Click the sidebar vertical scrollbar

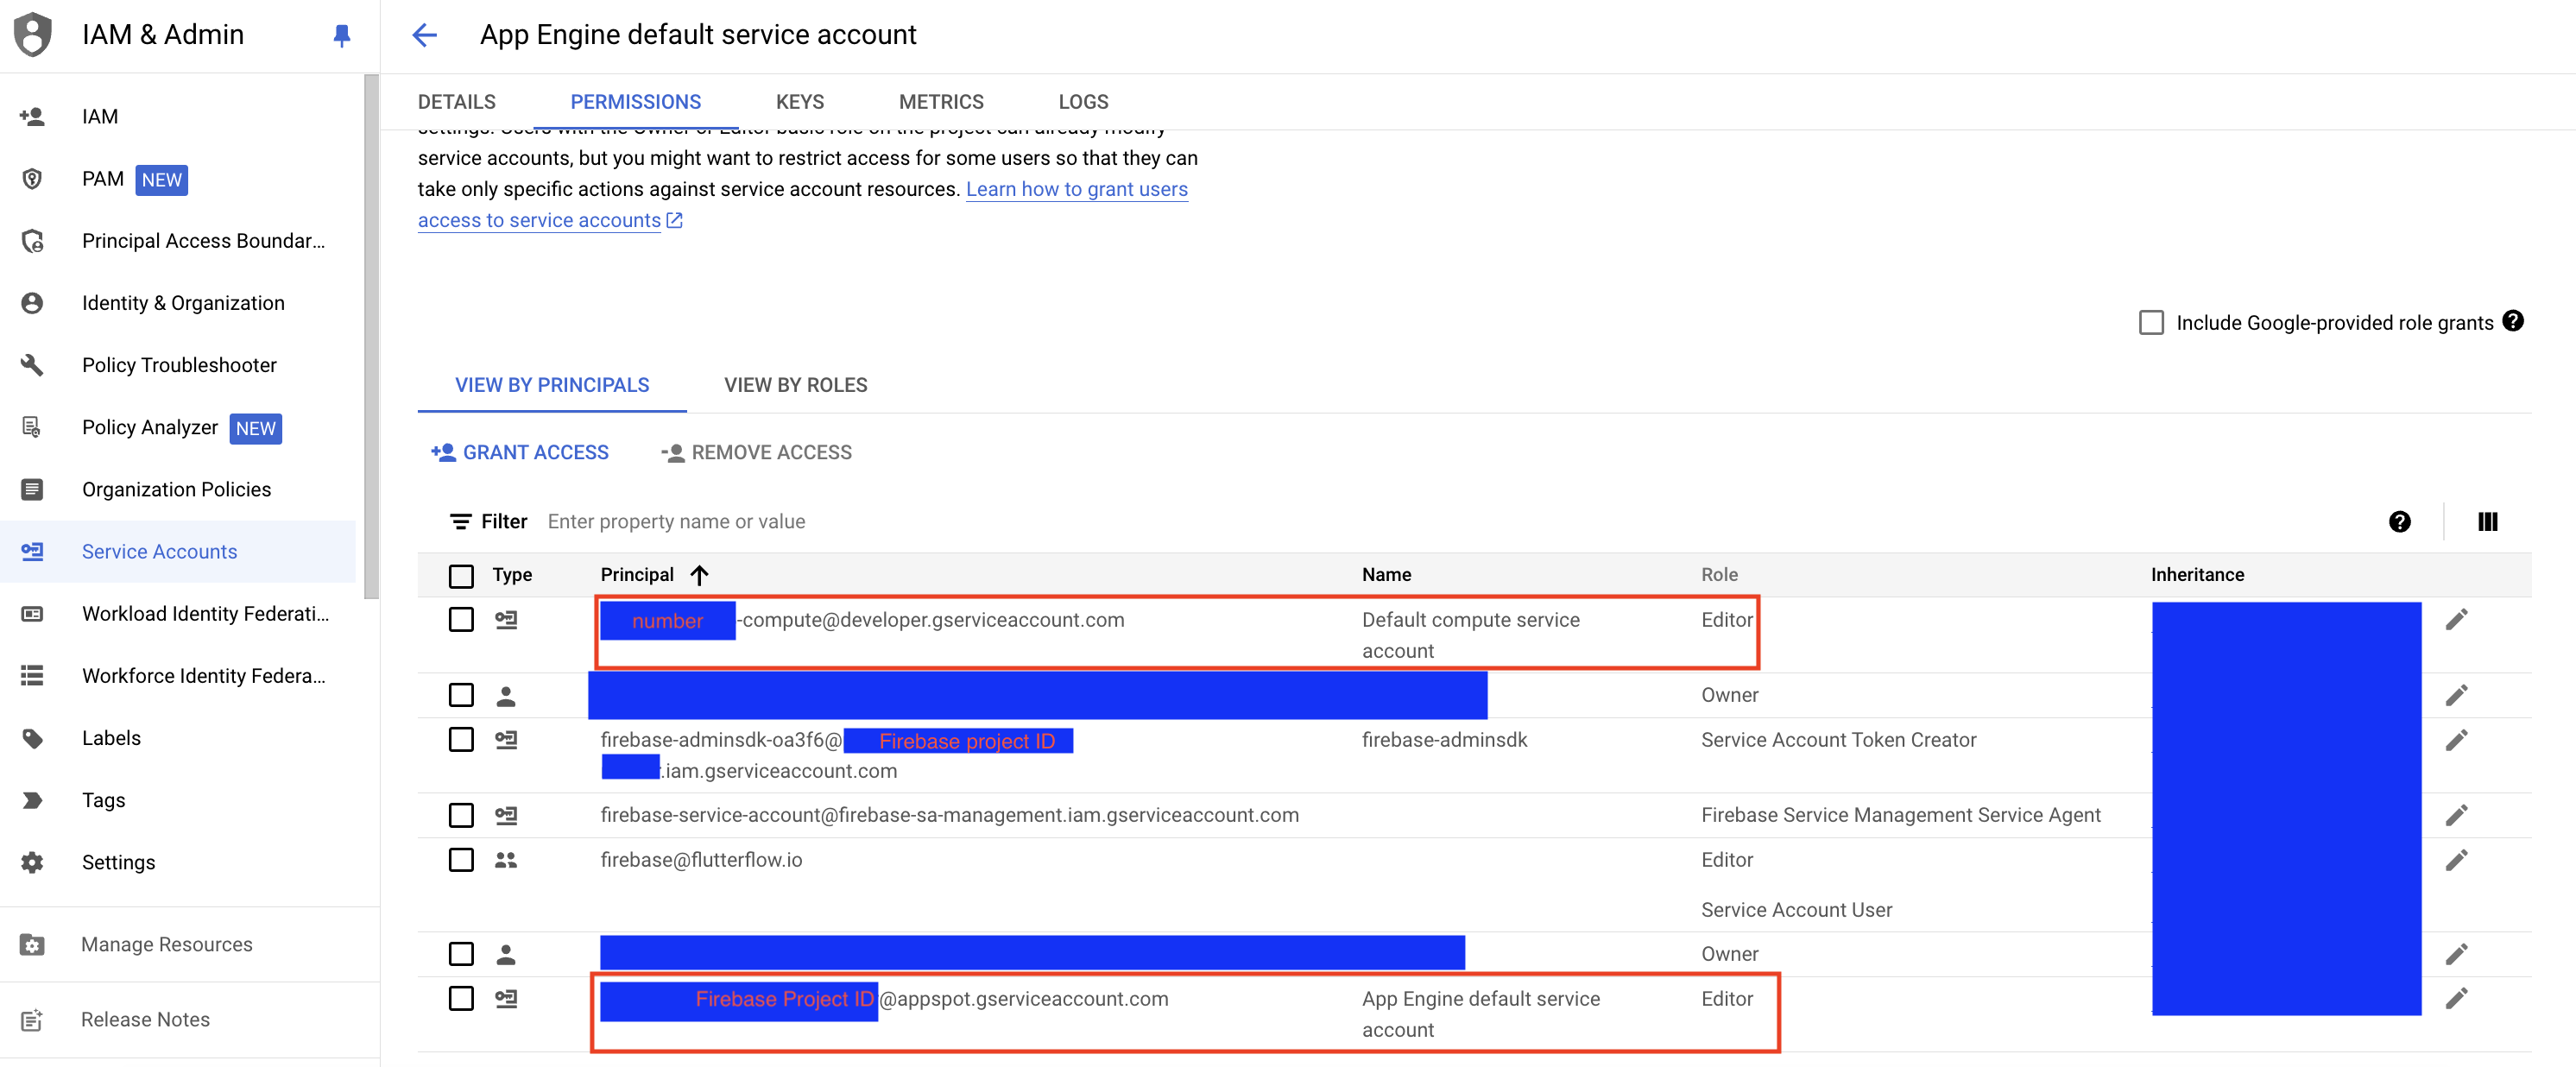(x=371, y=337)
